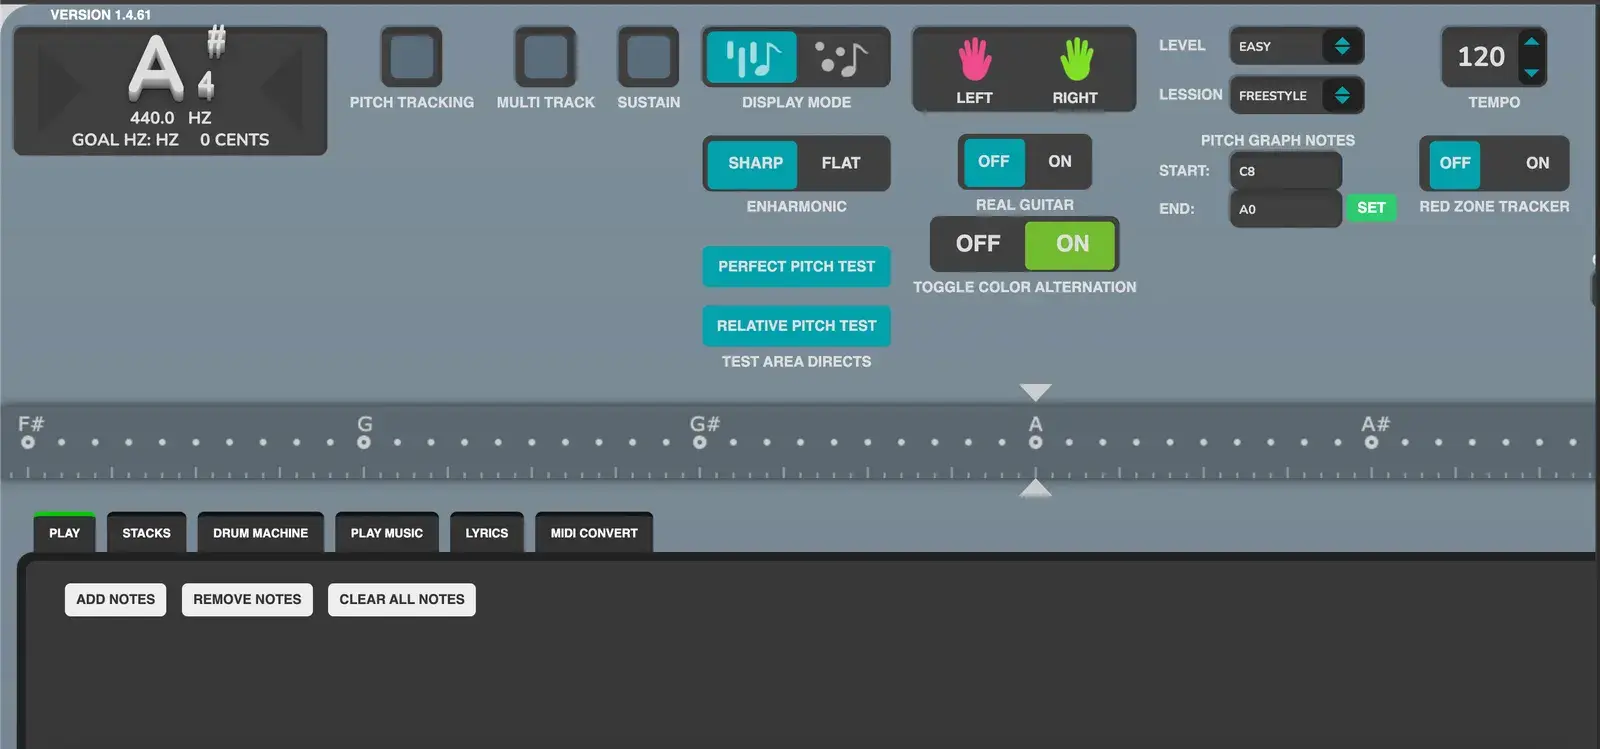
Task: Click the green Set button
Action: [x=1371, y=208]
